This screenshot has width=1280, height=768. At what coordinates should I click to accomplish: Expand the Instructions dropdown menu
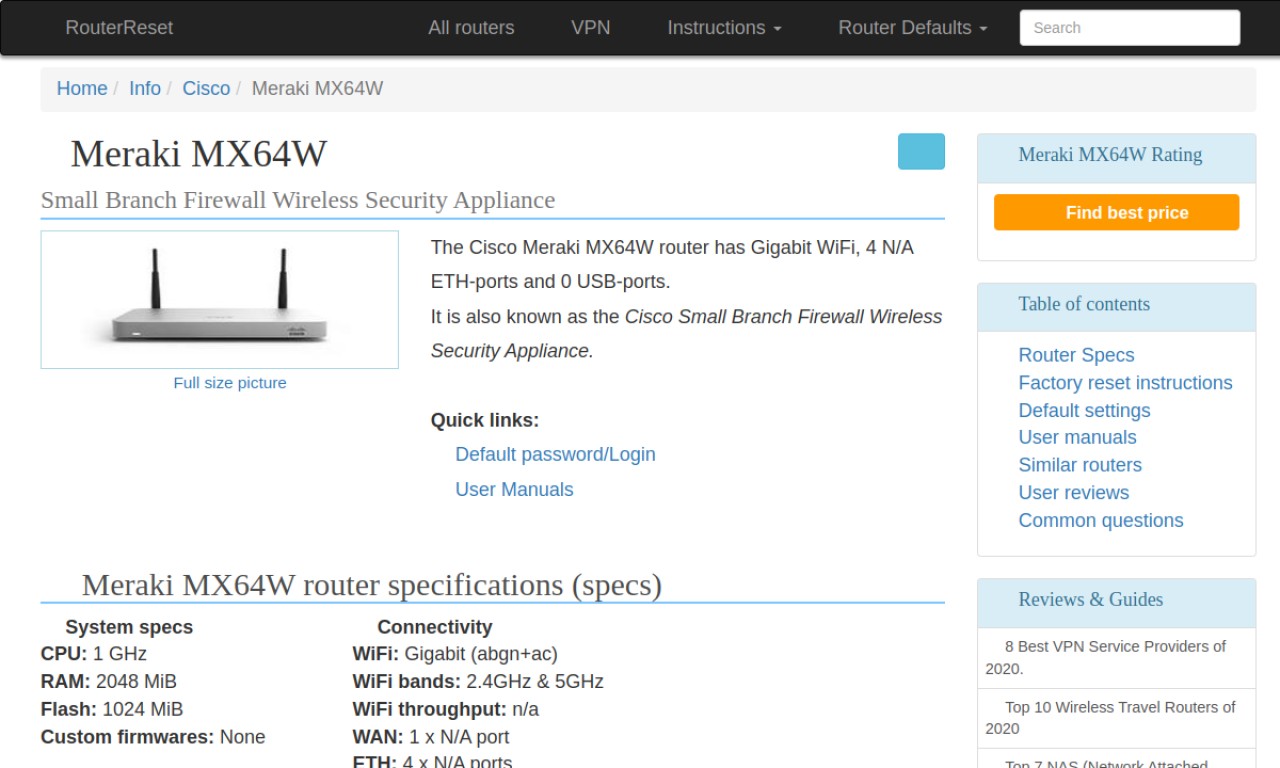point(724,28)
